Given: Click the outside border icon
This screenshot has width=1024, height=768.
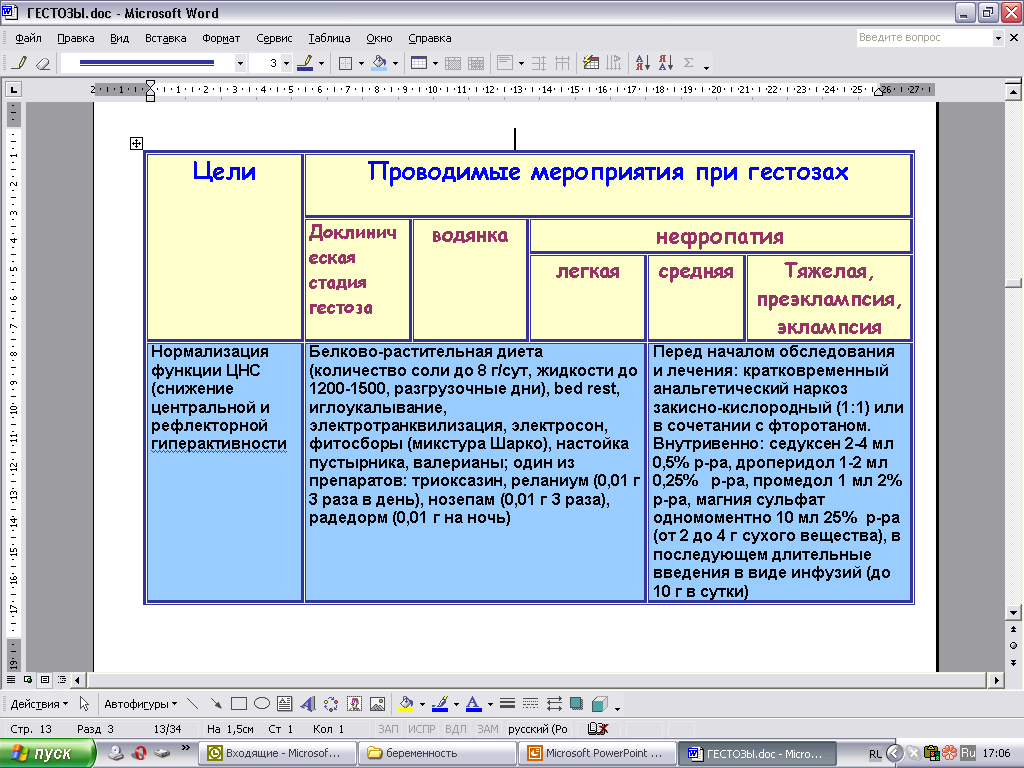Looking at the screenshot, I should click(345, 63).
